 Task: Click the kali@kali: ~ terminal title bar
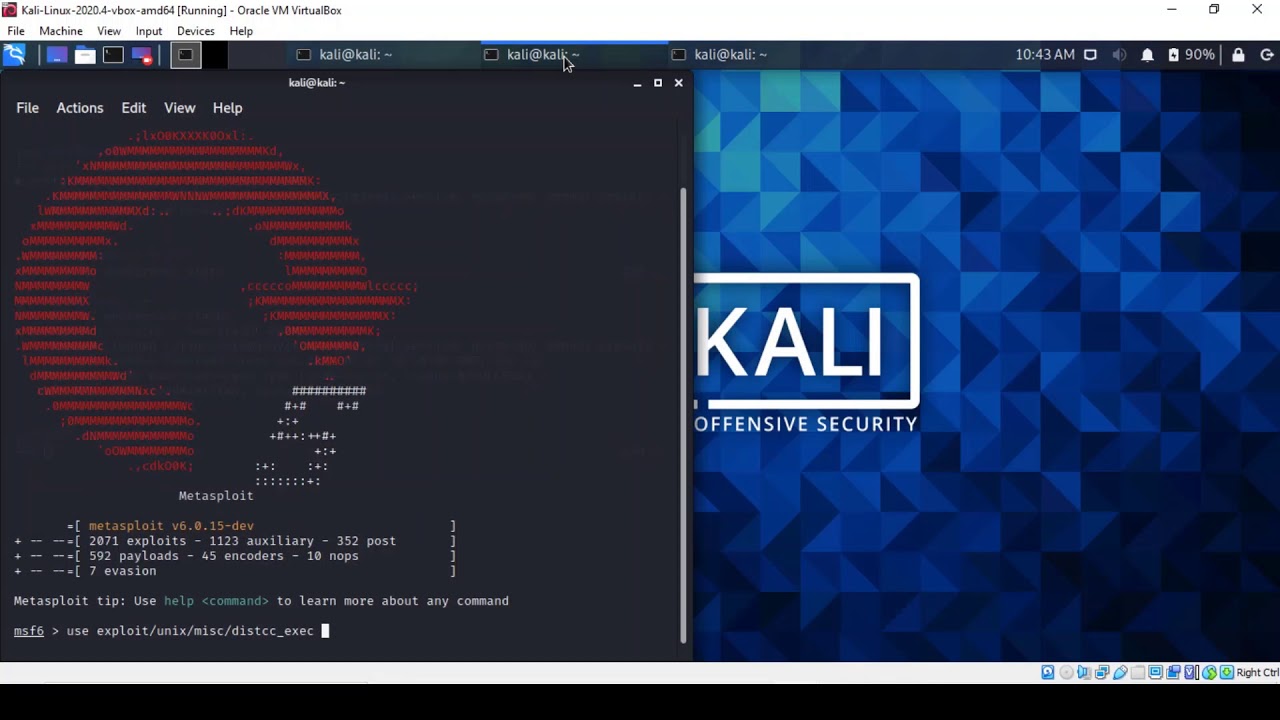316,83
